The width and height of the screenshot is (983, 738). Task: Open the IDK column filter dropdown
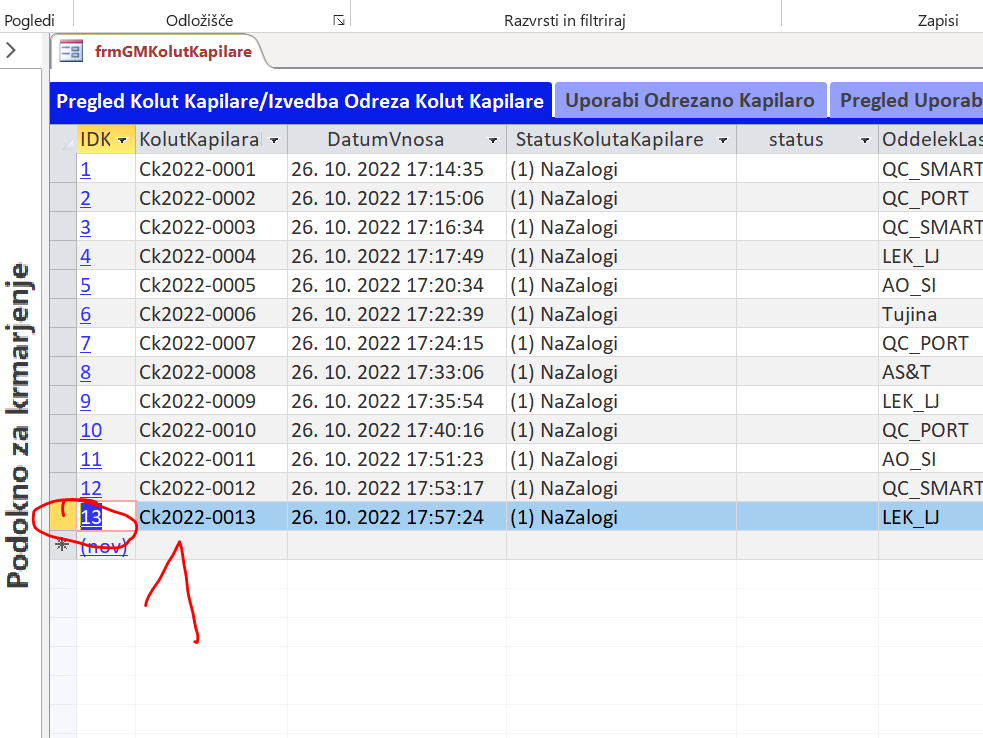(x=122, y=140)
